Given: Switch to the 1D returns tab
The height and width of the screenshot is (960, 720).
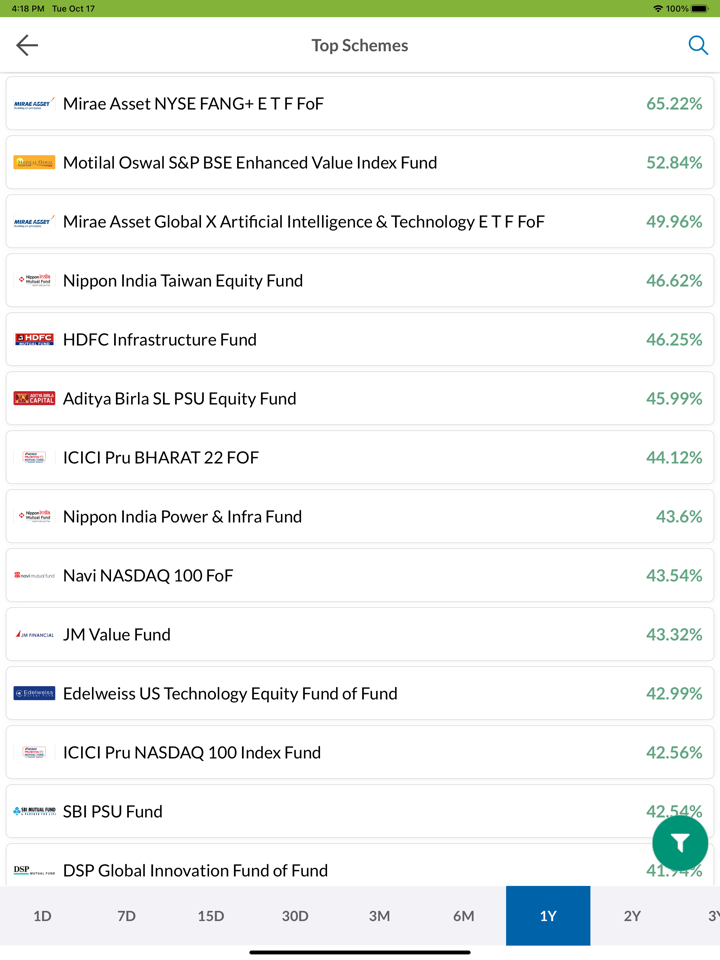Looking at the screenshot, I should coord(42,916).
